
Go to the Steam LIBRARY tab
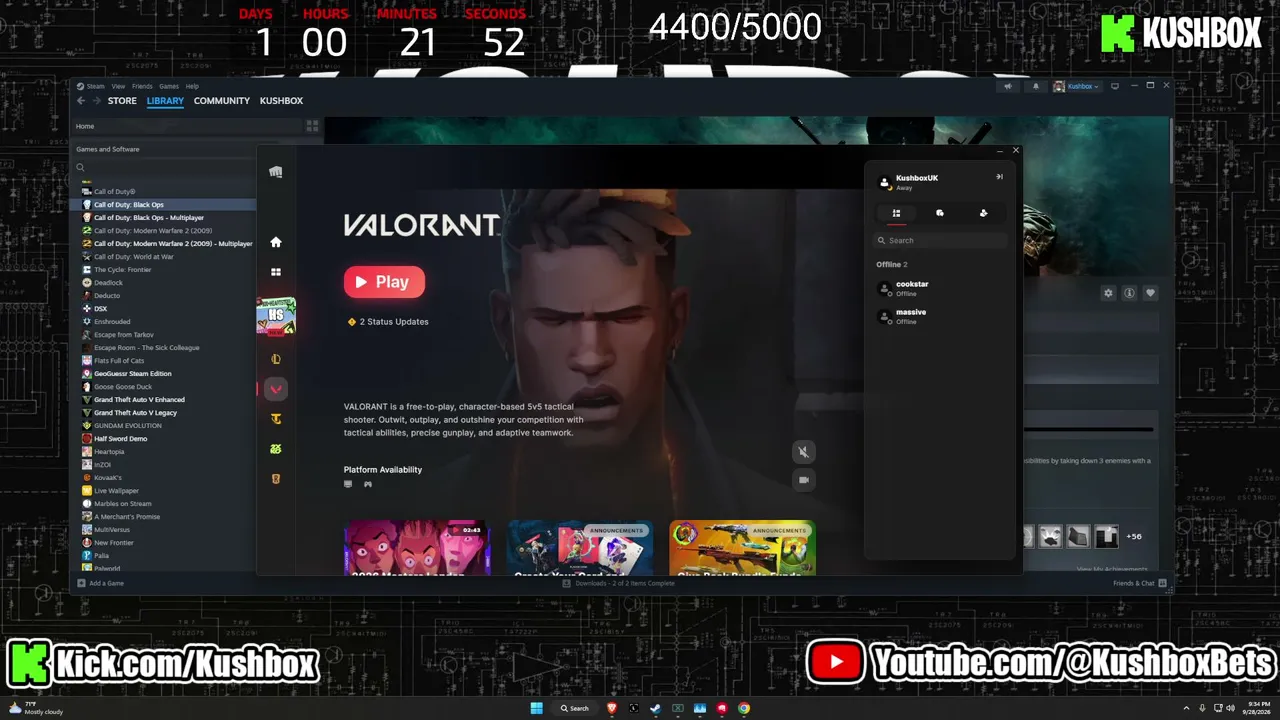[x=165, y=101]
